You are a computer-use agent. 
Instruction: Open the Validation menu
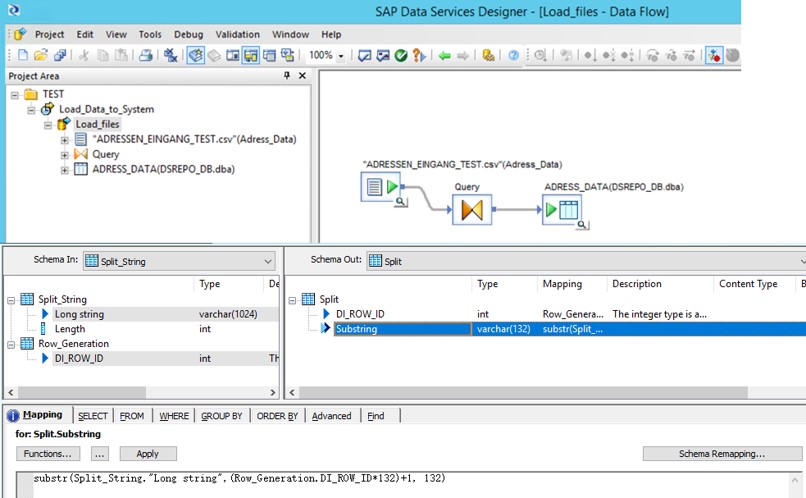coord(237,34)
